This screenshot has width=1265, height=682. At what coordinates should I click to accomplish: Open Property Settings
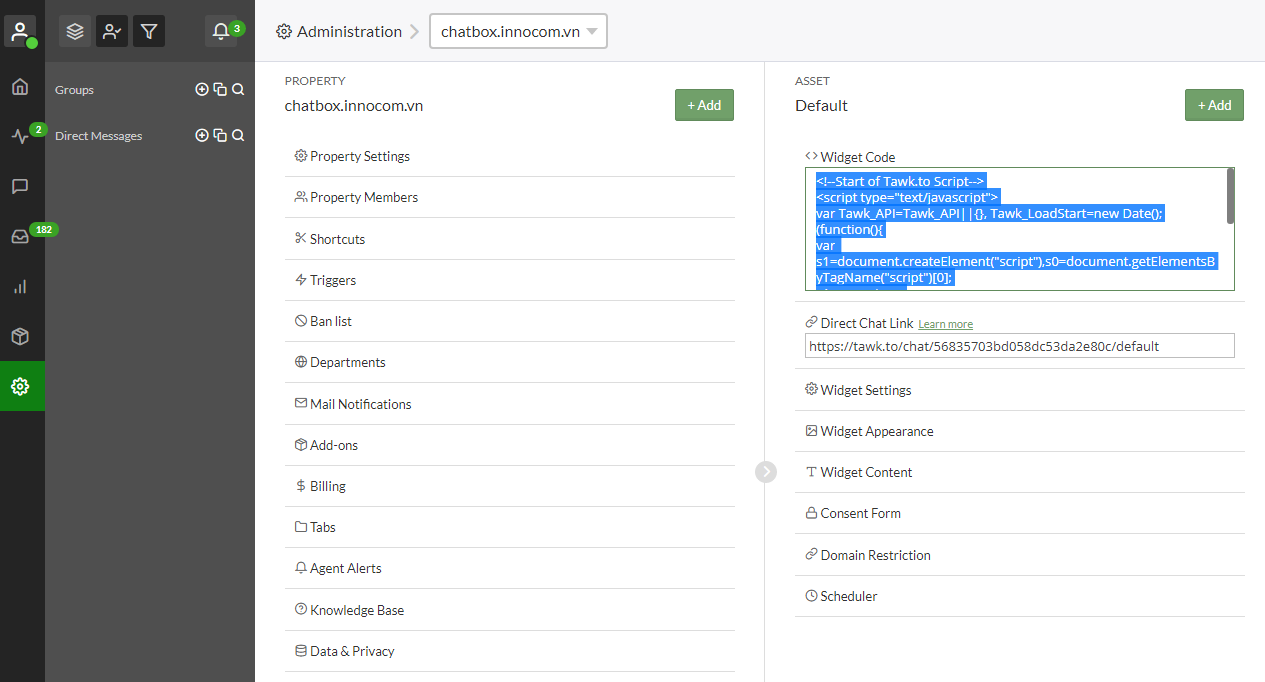(510, 156)
